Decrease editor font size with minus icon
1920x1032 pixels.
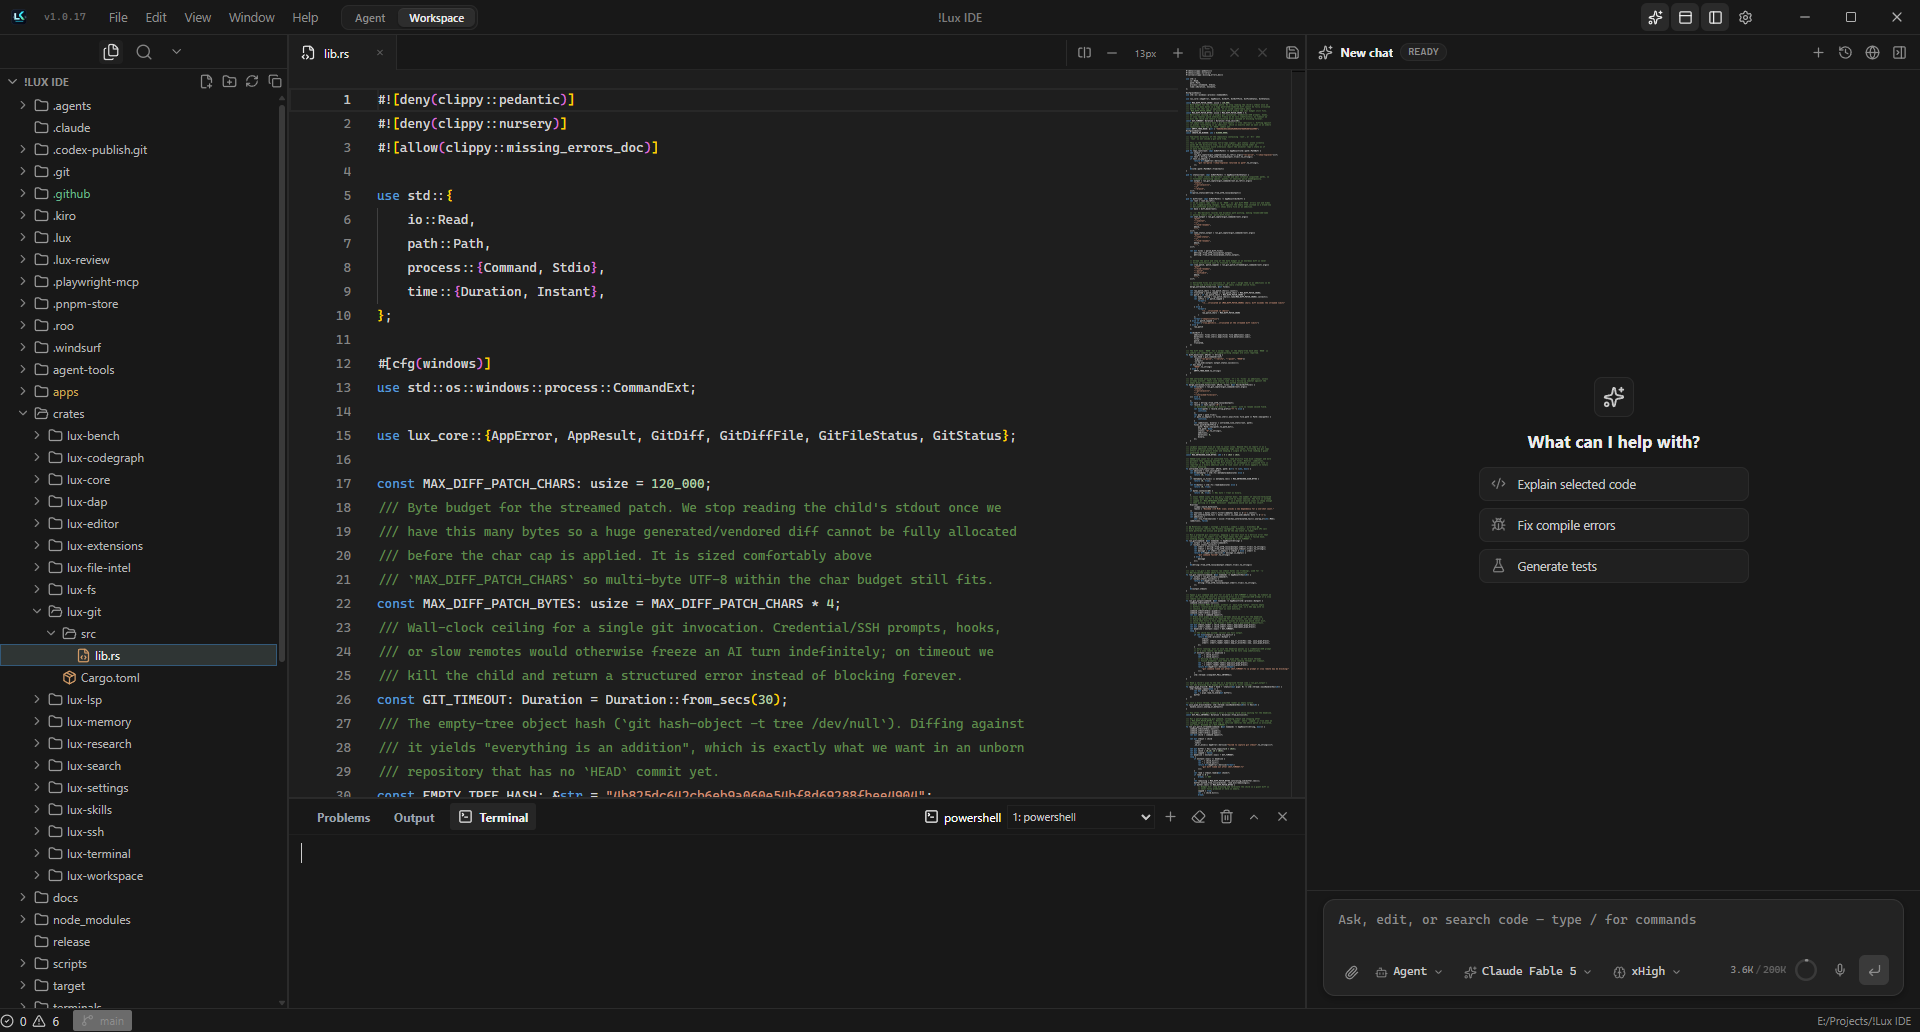pos(1112,53)
